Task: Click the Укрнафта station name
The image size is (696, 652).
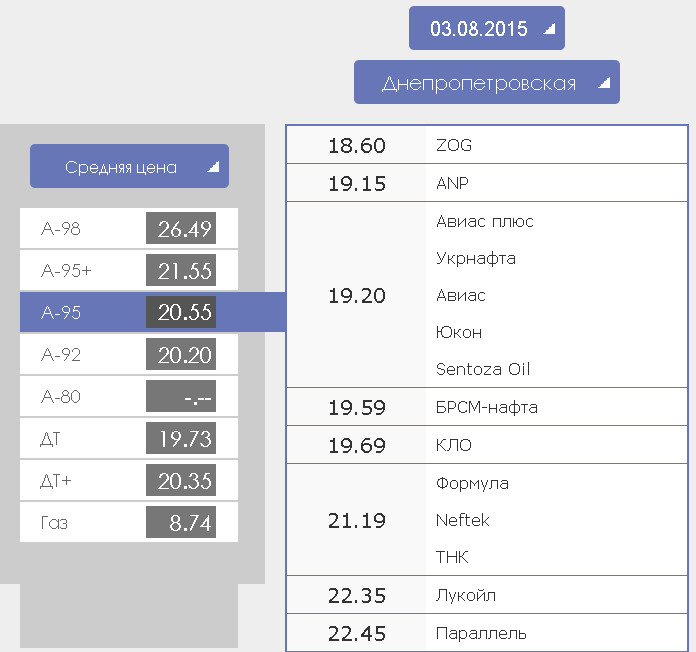Action: point(476,258)
